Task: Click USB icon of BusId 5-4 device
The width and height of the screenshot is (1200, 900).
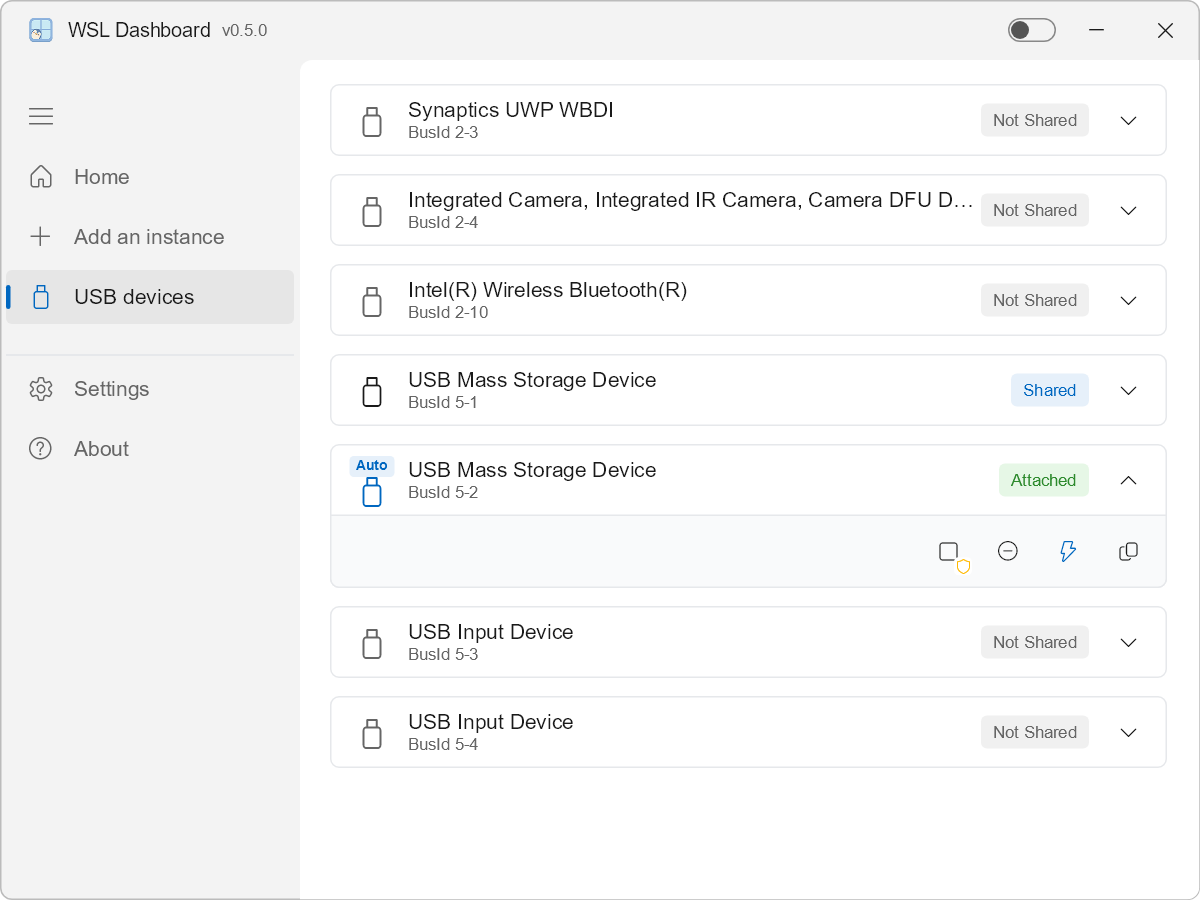Action: (x=372, y=734)
